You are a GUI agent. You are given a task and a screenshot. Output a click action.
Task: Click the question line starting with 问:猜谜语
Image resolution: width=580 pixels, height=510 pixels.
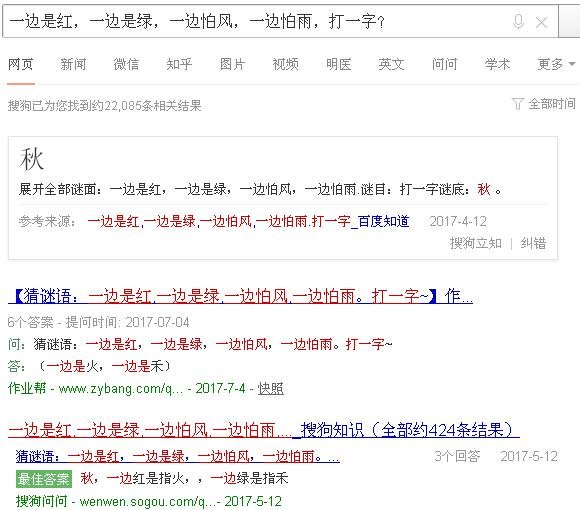click(x=200, y=344)
